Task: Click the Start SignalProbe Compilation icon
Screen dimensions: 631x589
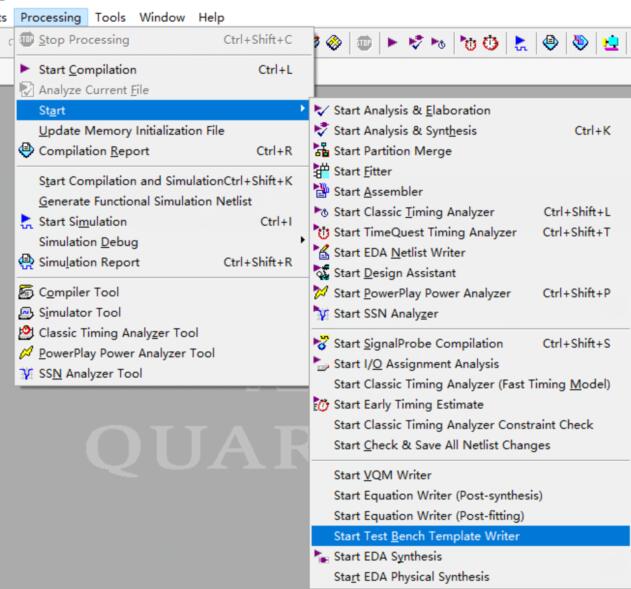Action: (x=322, y=343)
